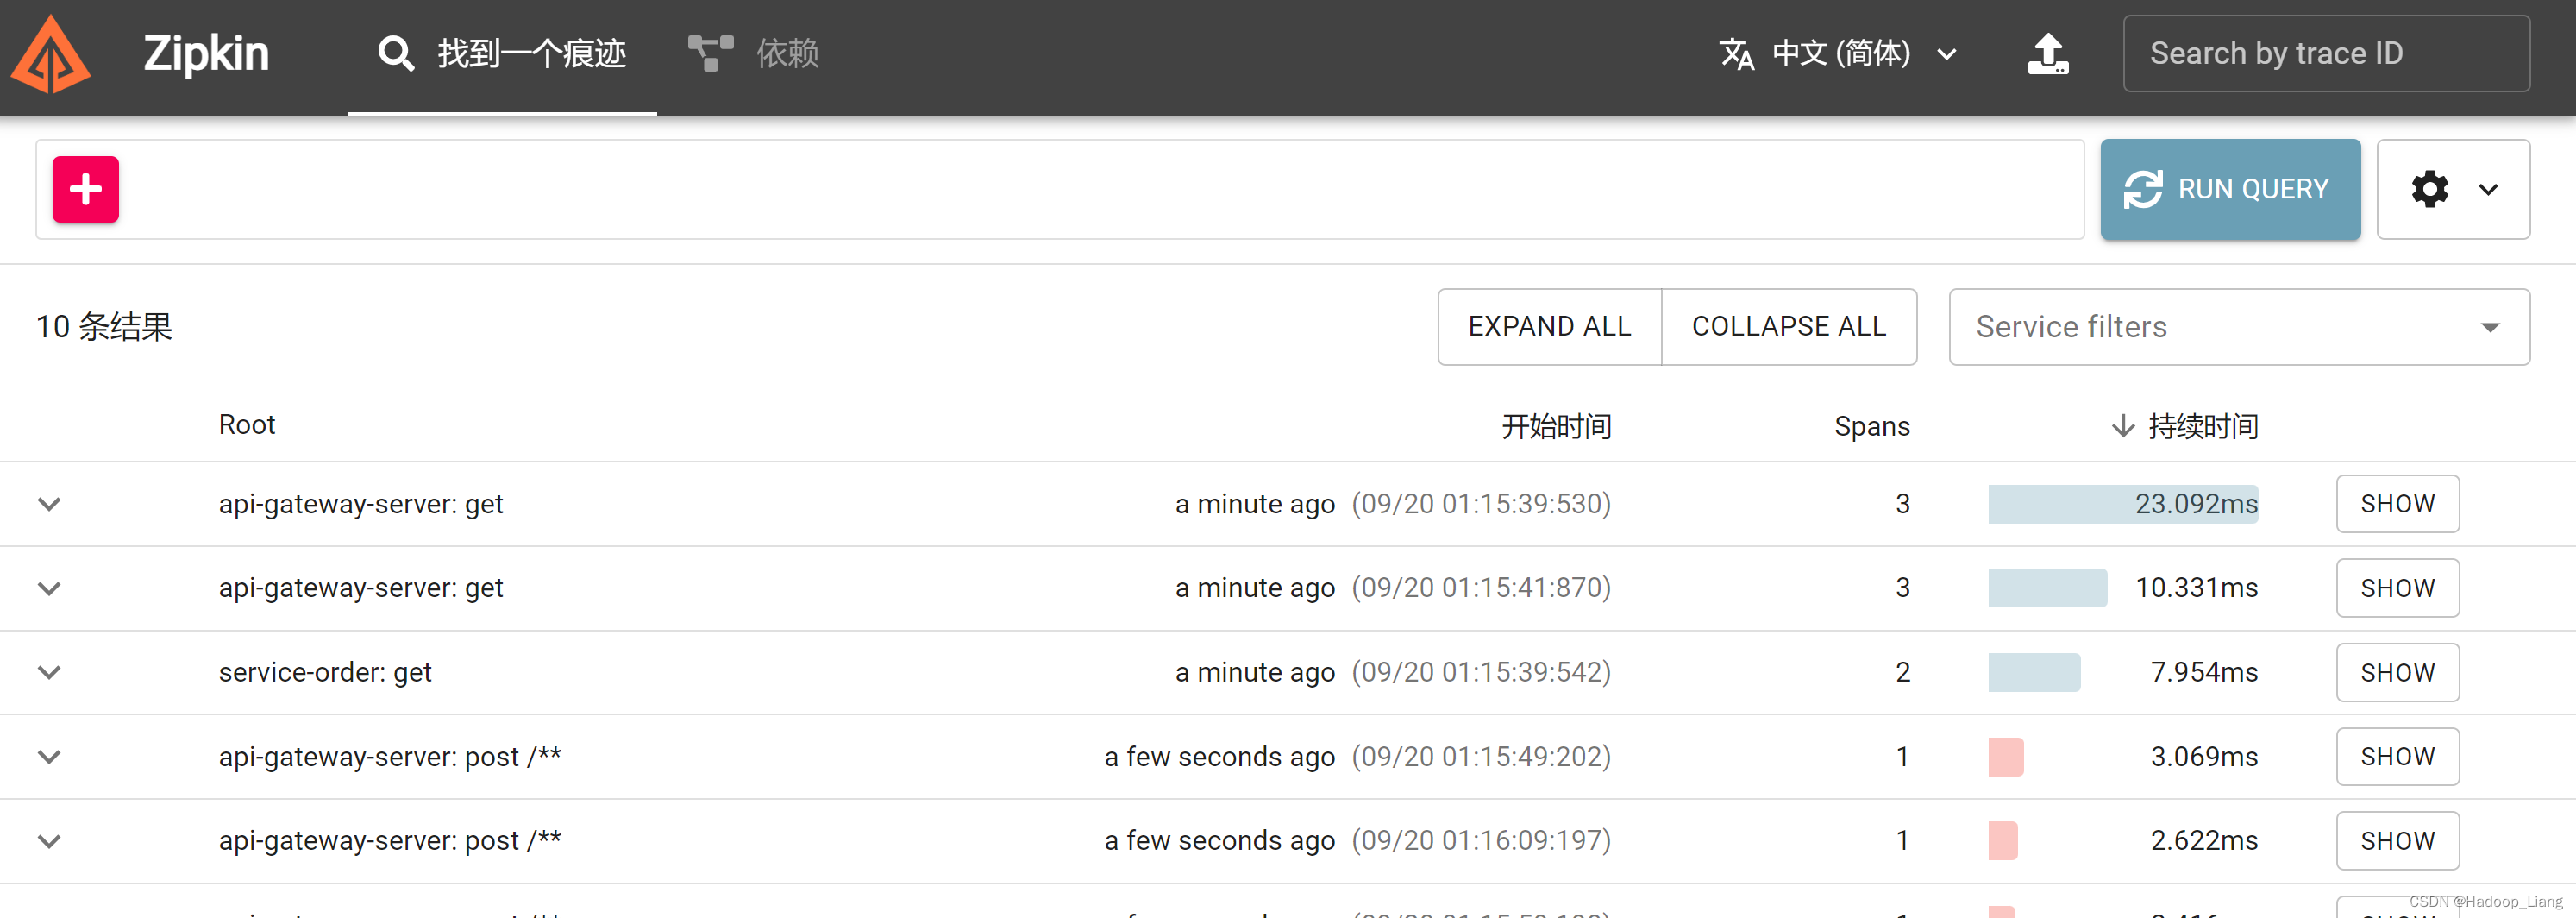Expand the 3.069ms post trace row
The width and height of the screenshot is (2576, 918).
point(49,757)
